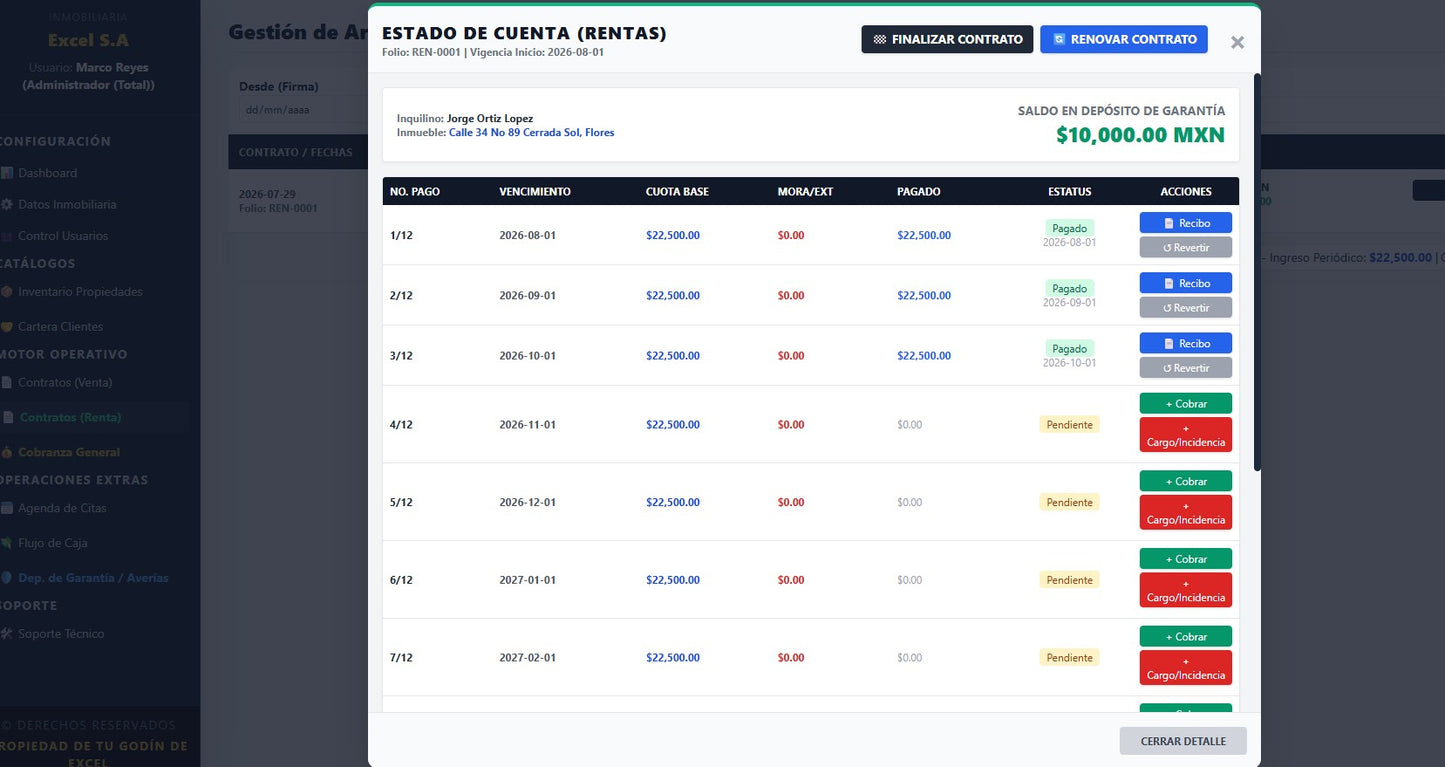The width and height of the screenshot is (1445, 767).
Task: Open Agenda de Citas in sidebar
Action: [x=62, y=508]
